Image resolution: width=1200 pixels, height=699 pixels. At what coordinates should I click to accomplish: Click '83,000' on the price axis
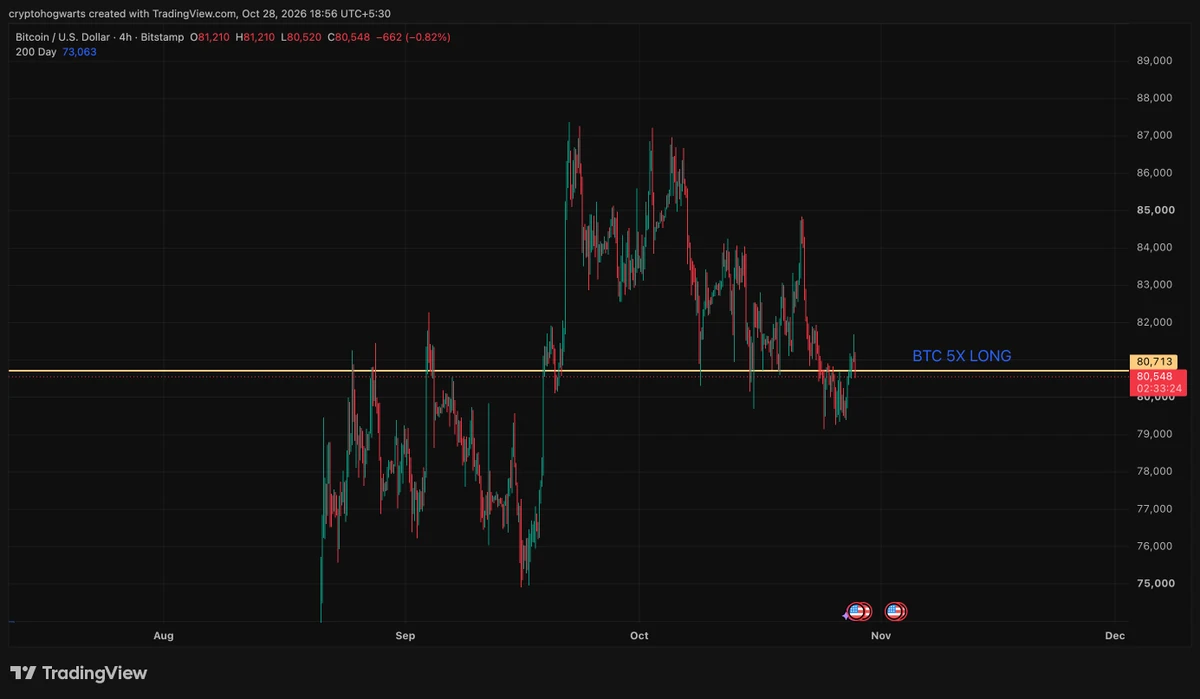pyautogui.click(x=1155, y=285)
